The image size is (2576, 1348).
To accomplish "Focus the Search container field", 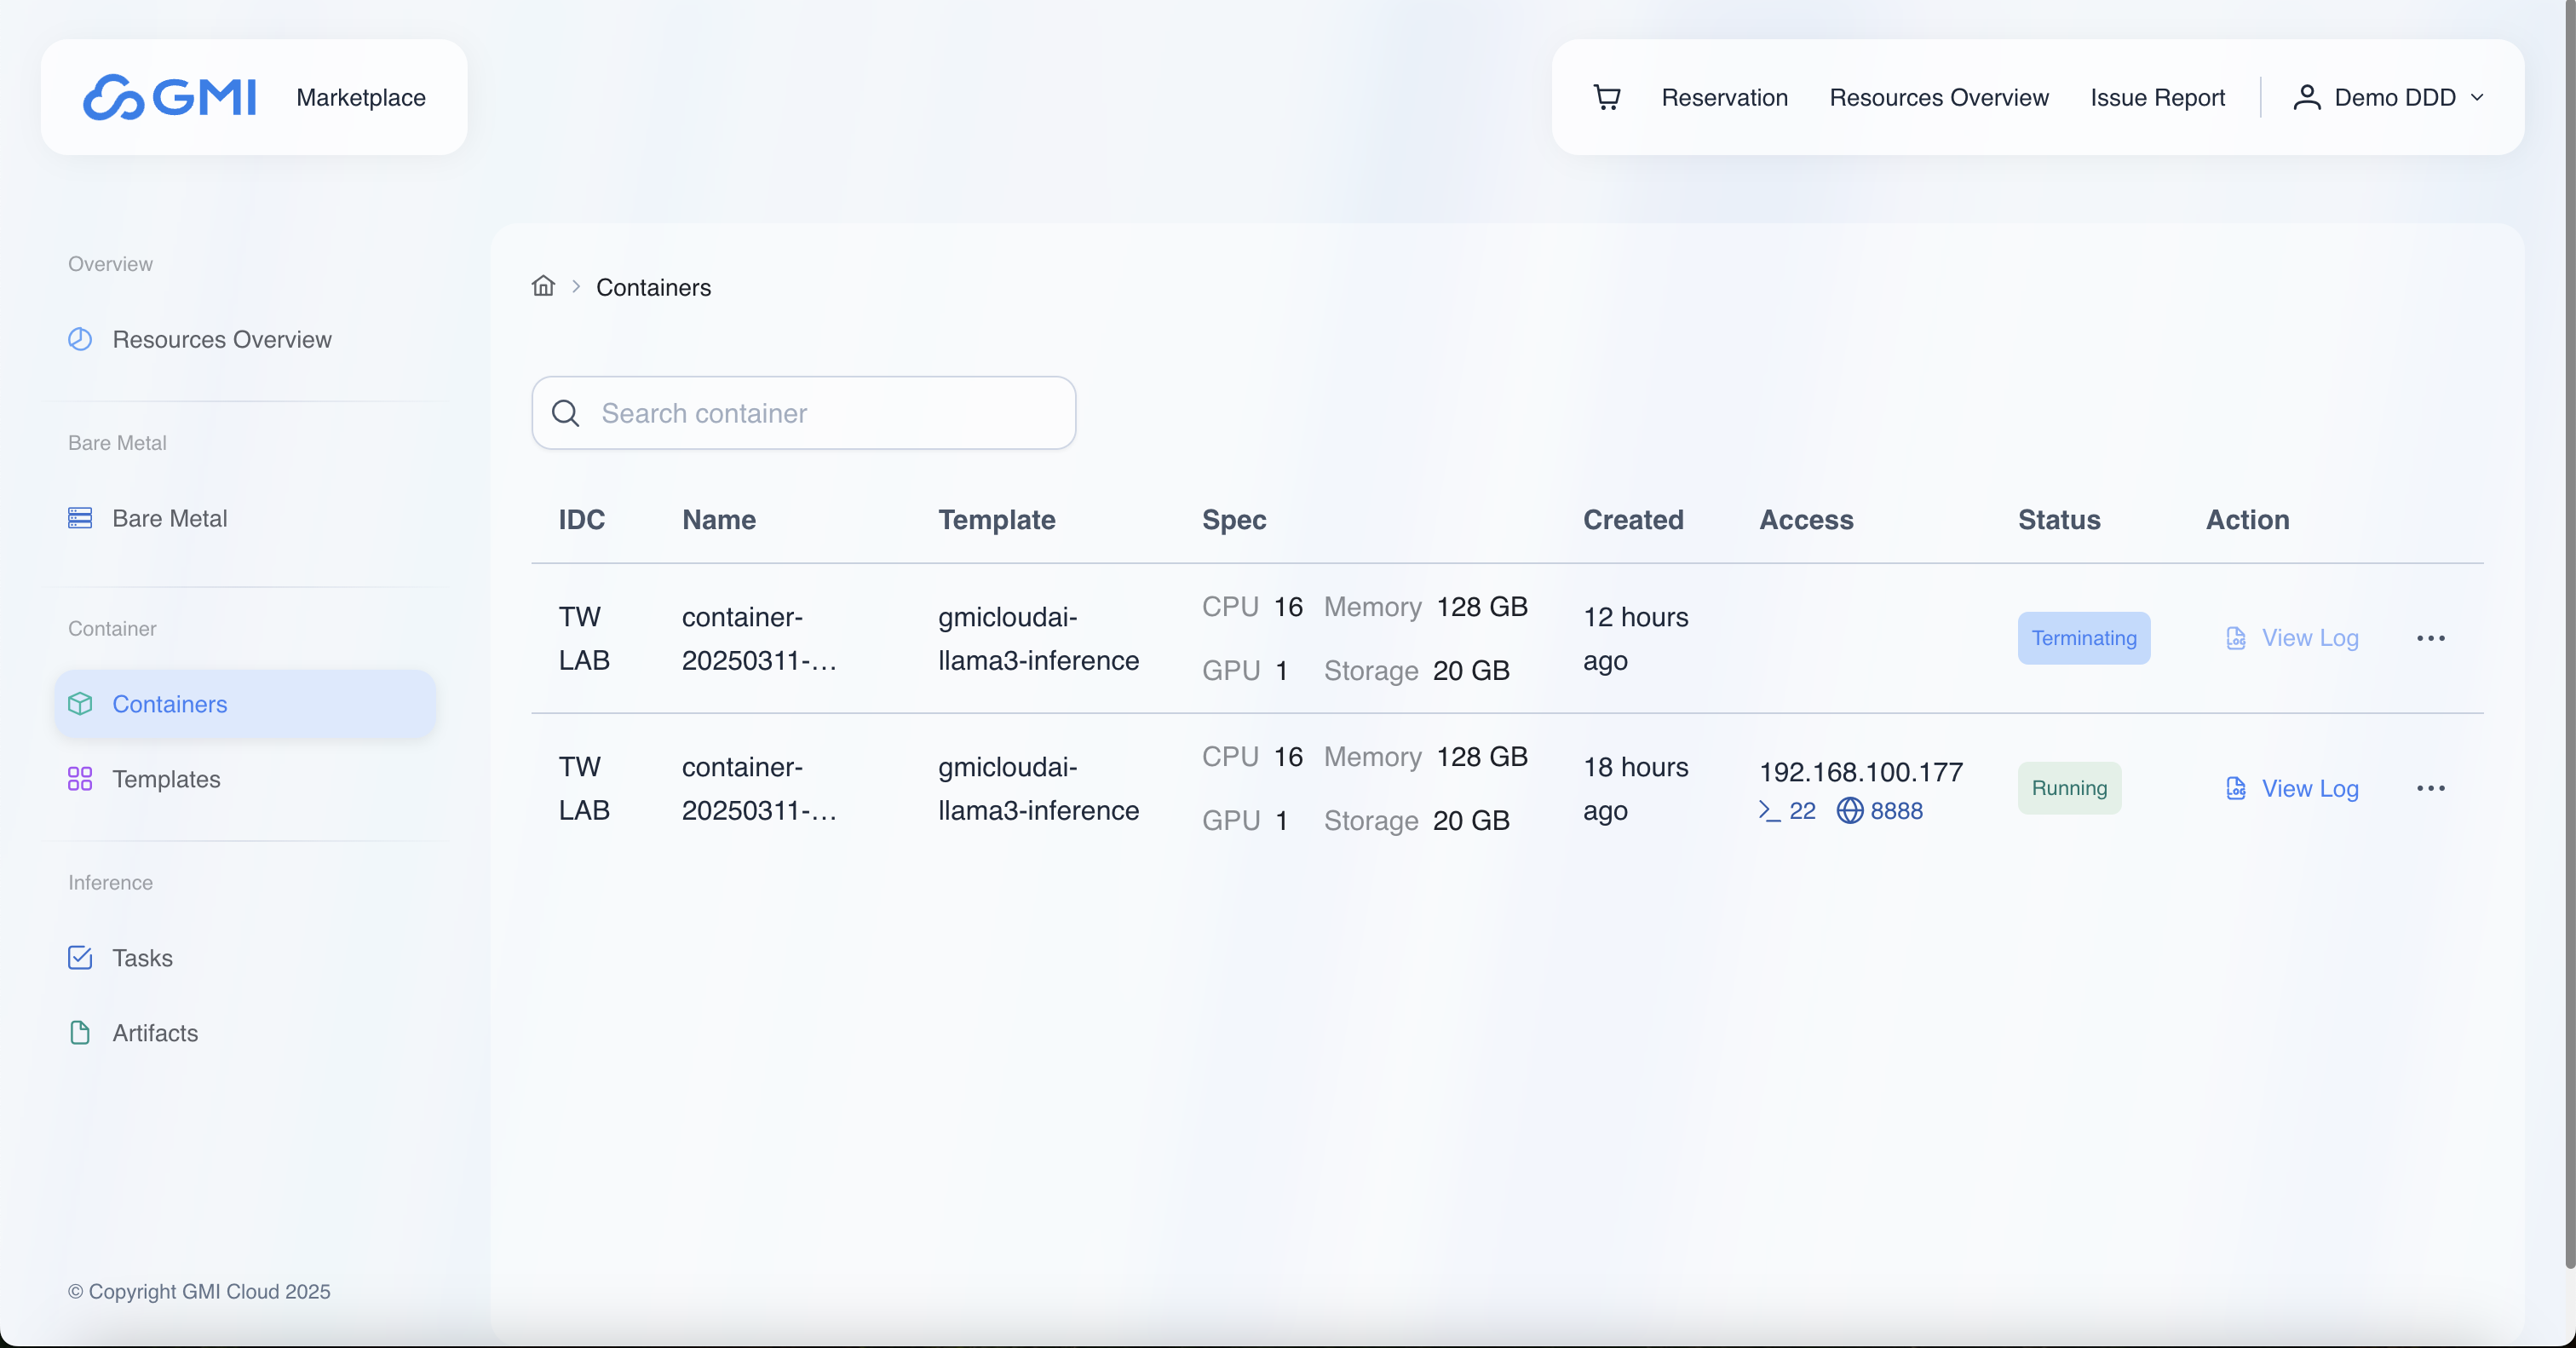I will [x=803, y=413].
